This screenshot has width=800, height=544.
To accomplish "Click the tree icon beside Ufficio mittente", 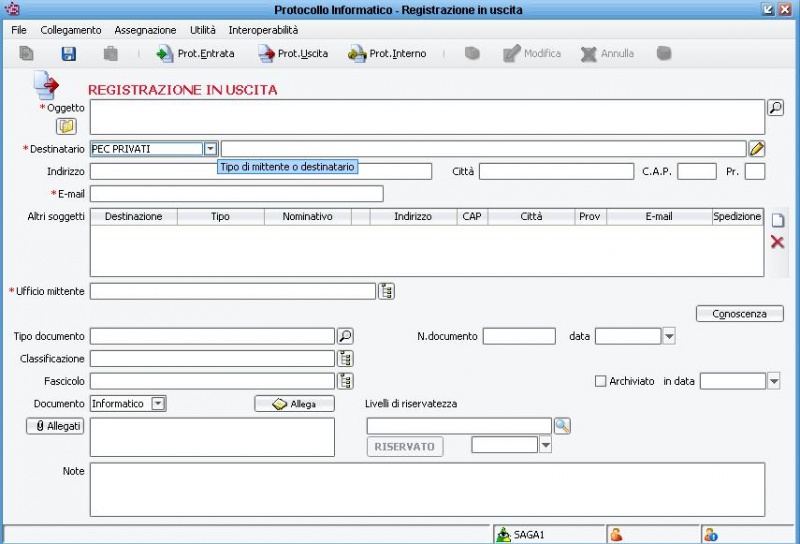I will [386, 291].
